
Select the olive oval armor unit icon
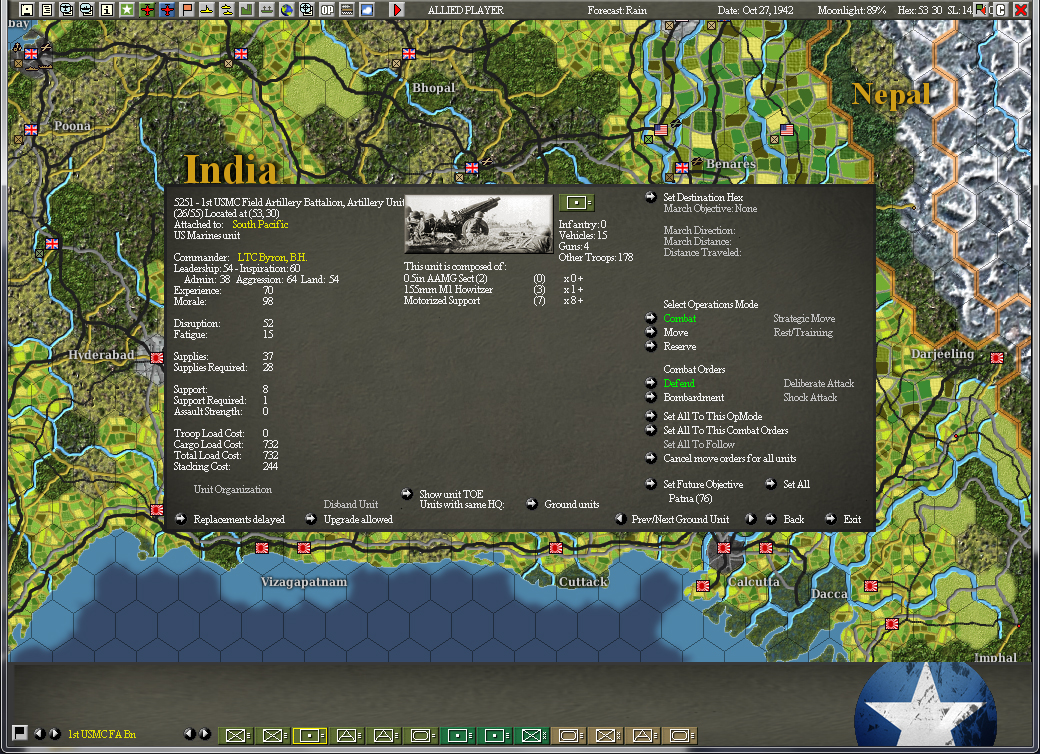coord(421,735)
